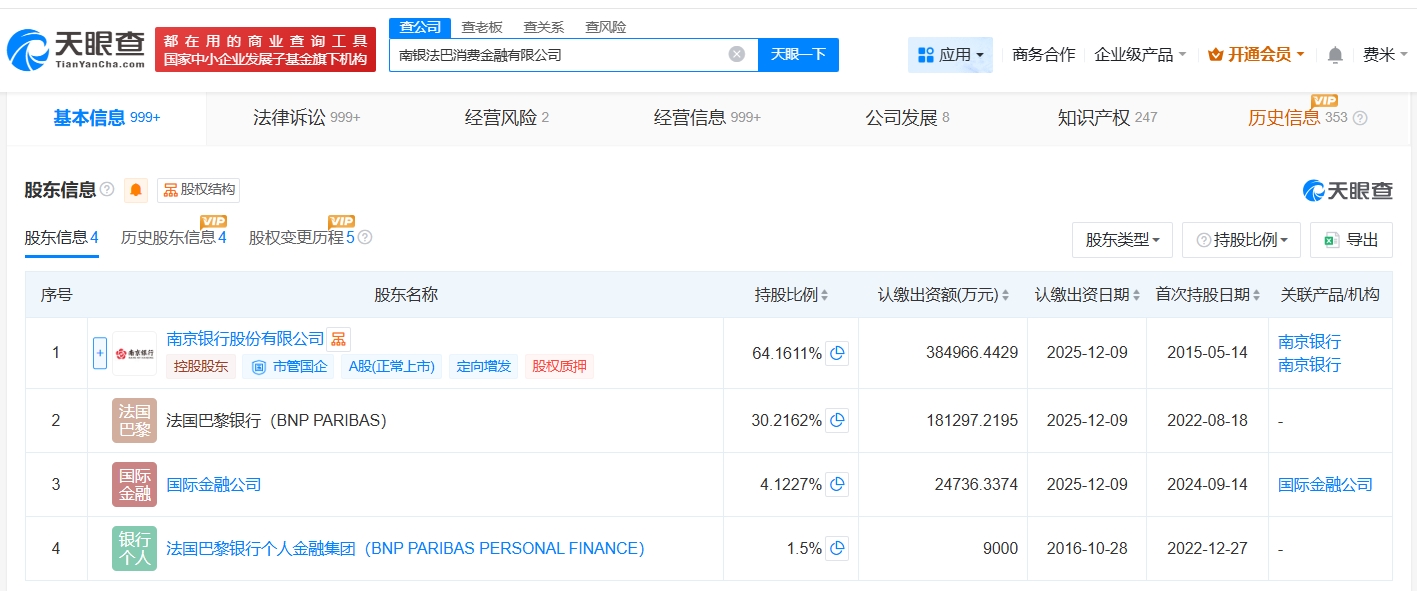Open the 持股比例 dropdown filter
Screen dimensions: 1417x591
(1241, 240)
